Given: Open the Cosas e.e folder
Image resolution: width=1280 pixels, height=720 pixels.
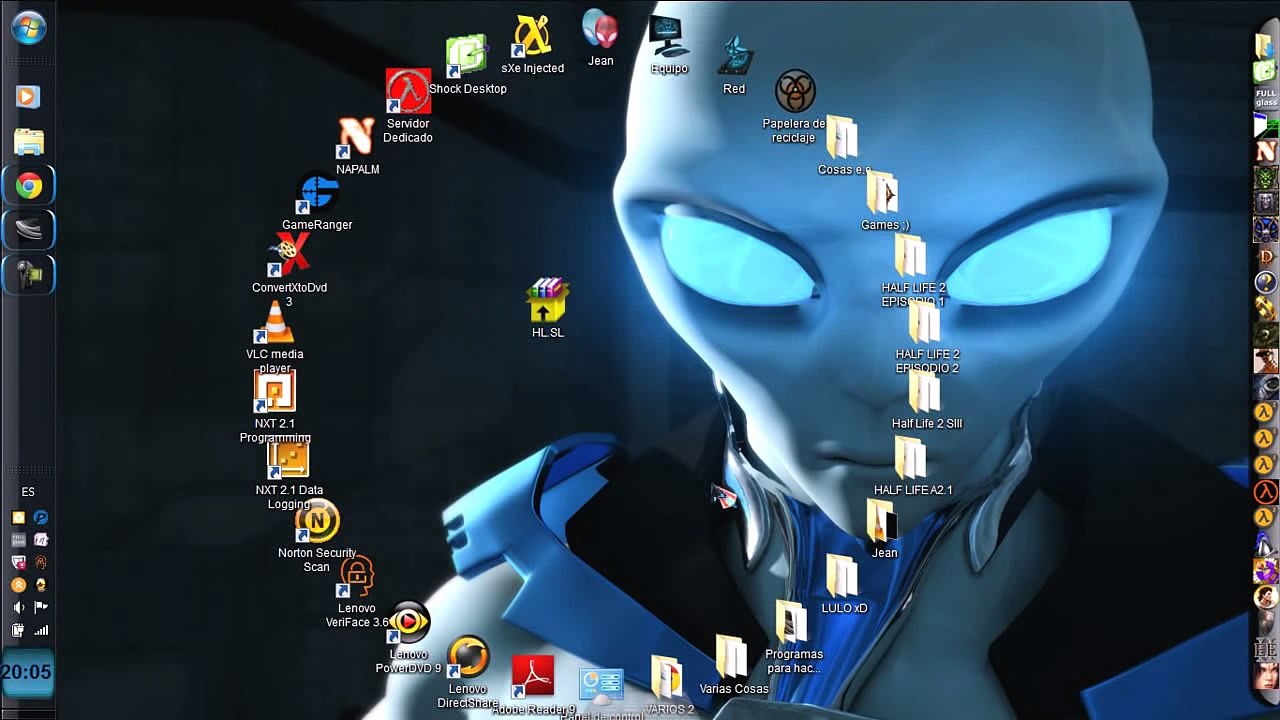Looking at the screenshot, I should (842, 138).
